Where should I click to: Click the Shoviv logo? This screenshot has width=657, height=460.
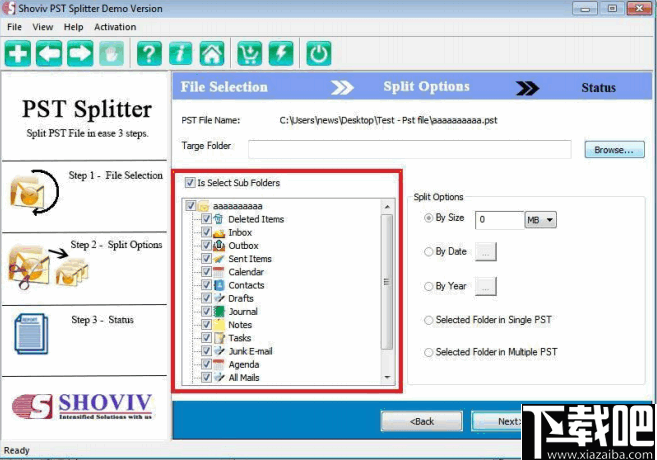83,406
